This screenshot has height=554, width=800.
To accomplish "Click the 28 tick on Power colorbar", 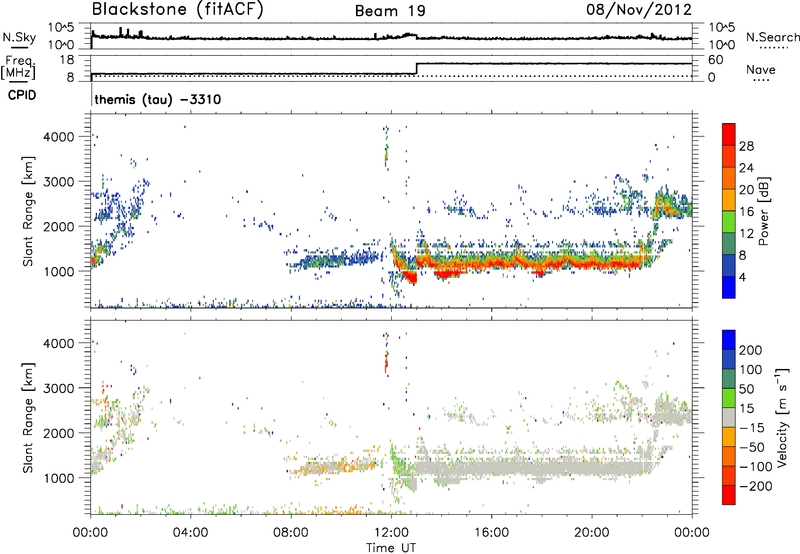I will (x=746, y=146).
